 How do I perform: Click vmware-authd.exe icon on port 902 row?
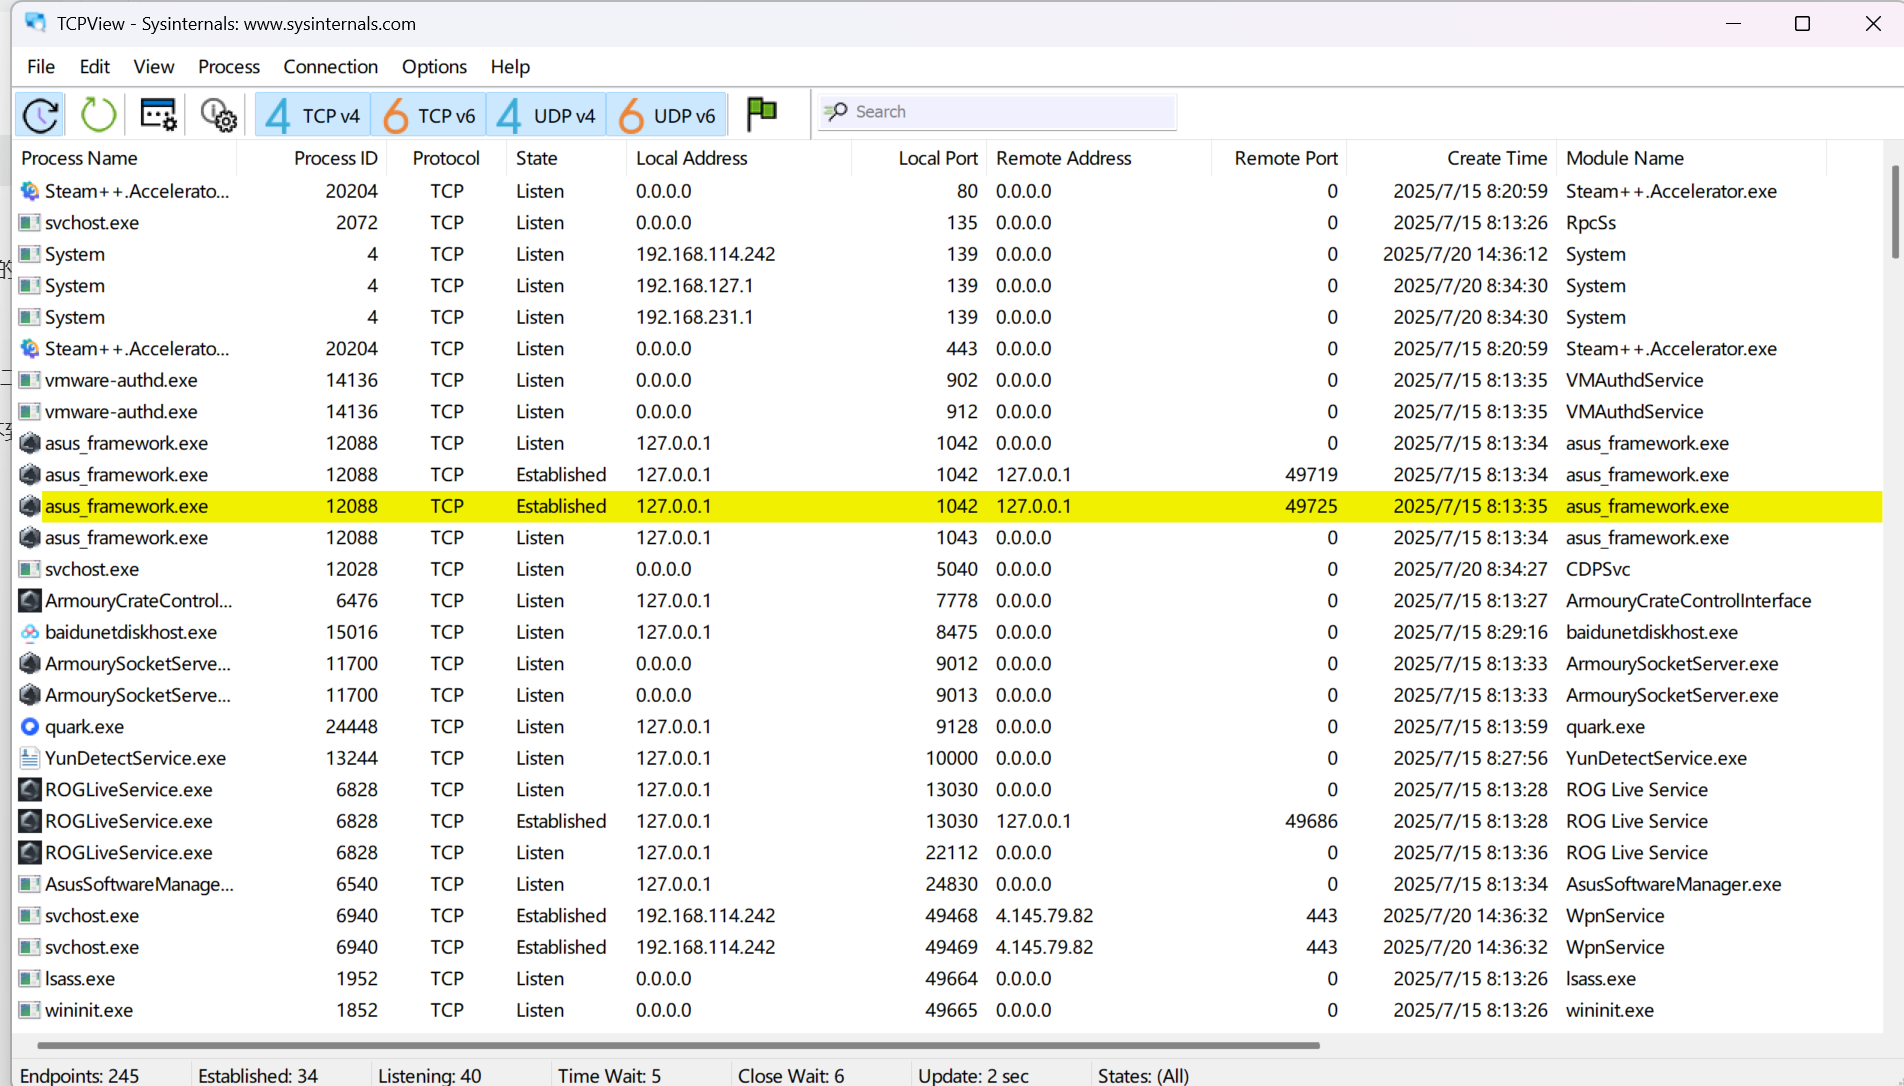tap(30, 380)
